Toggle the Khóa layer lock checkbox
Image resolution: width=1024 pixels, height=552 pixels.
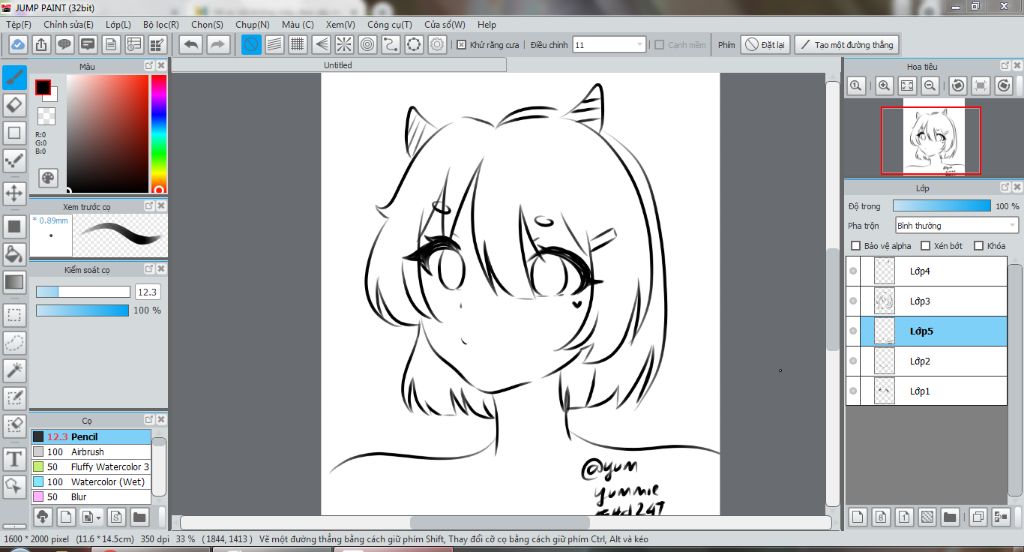tap(978, 246)
